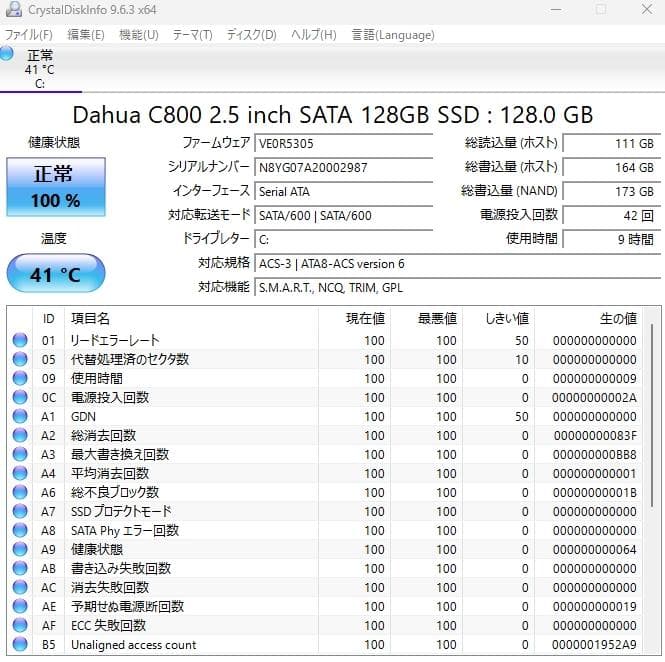Viewport: 665px width, 662px height.
Task: Click status orb of 平均消去回数 row
Action: pyautogui.click(x=20, y=473)
